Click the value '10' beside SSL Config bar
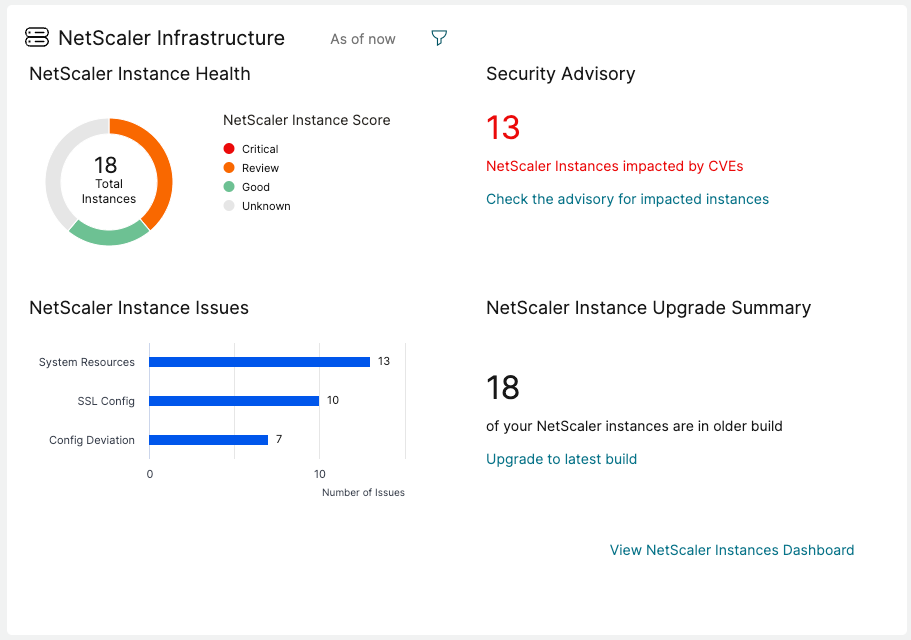Viewport: 911px width, 640px height. pos(333,400)
